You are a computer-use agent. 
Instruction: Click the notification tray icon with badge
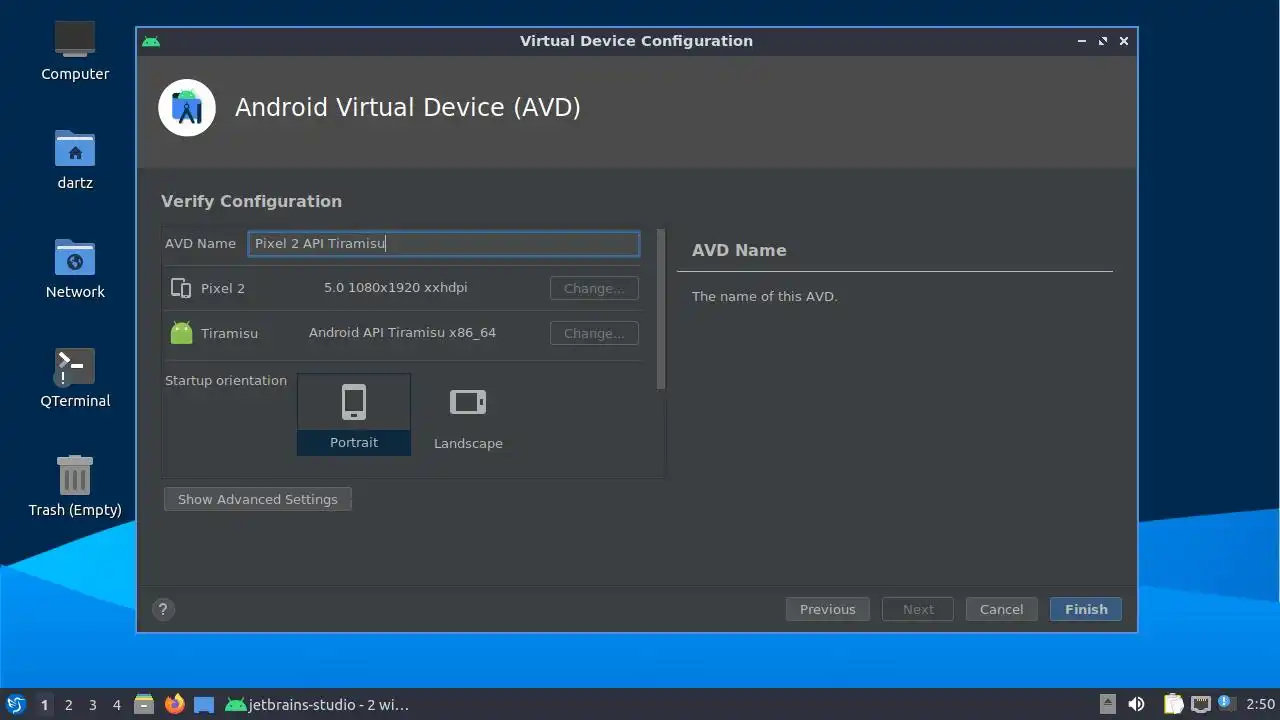(1225, 704)
